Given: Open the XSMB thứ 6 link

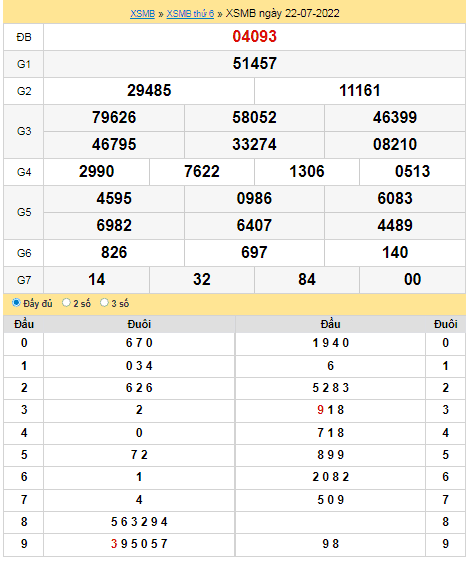Looking at the screenshot, I should 190,14.
